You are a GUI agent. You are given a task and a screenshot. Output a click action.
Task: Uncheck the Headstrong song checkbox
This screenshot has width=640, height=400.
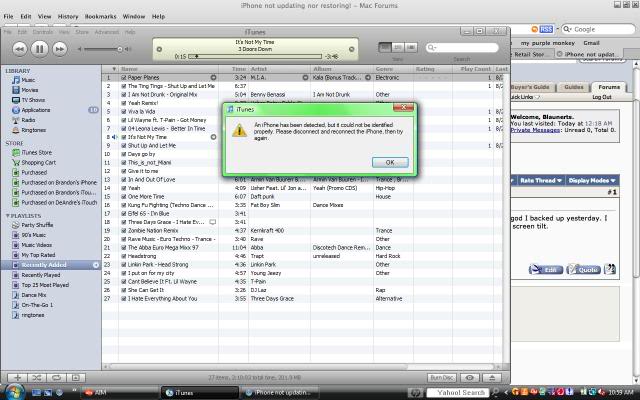(x=123, y=256)
